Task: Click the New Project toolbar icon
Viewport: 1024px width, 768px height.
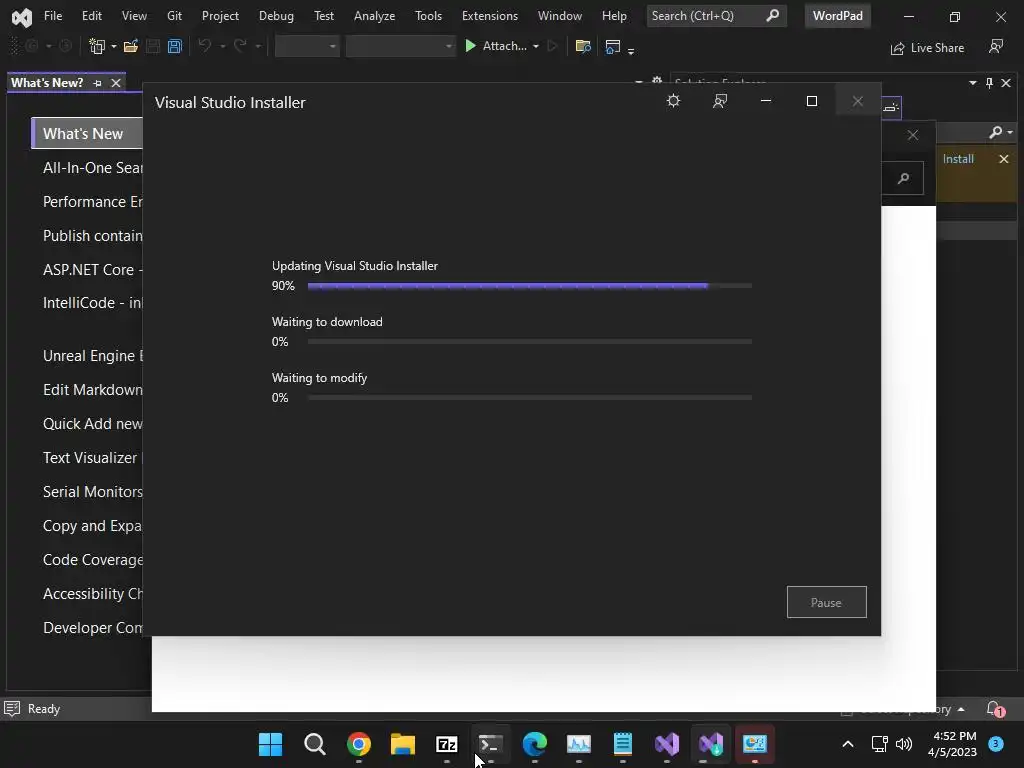Action: [97, 46]
